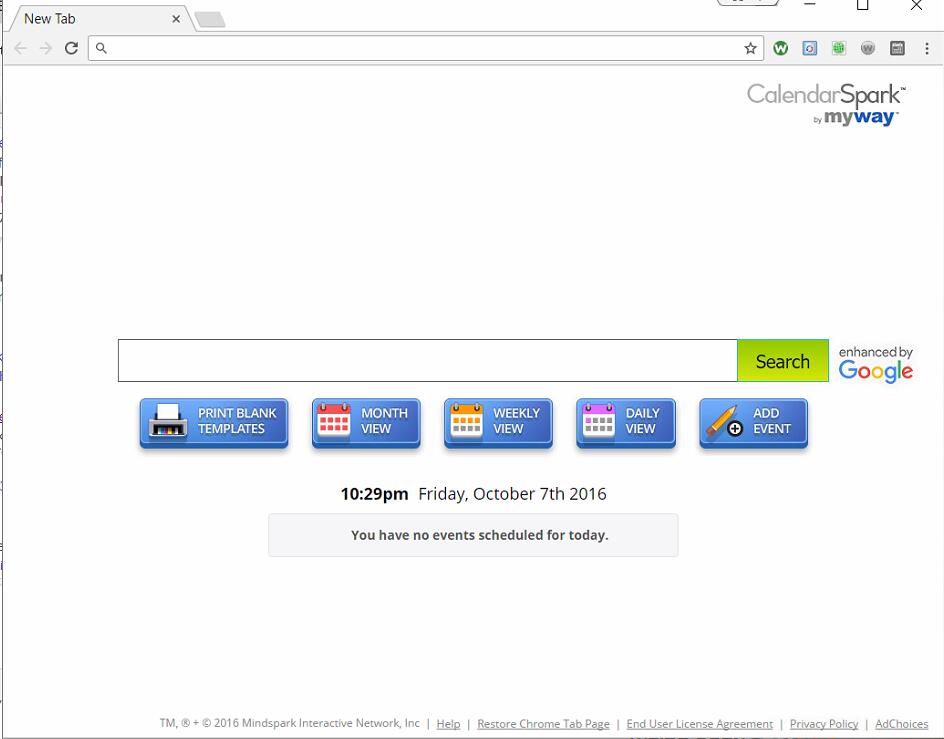
Task: Add Event to the calendar
Action: [x=753, y=423]
